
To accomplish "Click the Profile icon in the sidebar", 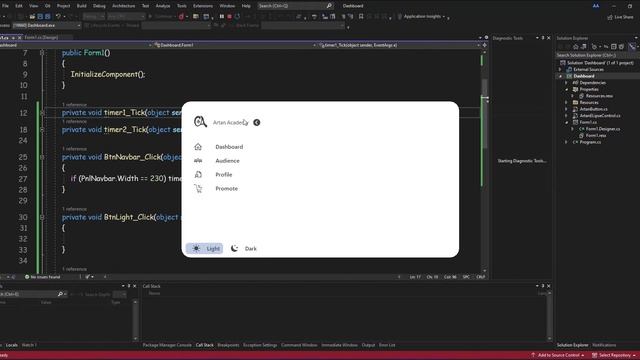I will [x=198, y=174].
